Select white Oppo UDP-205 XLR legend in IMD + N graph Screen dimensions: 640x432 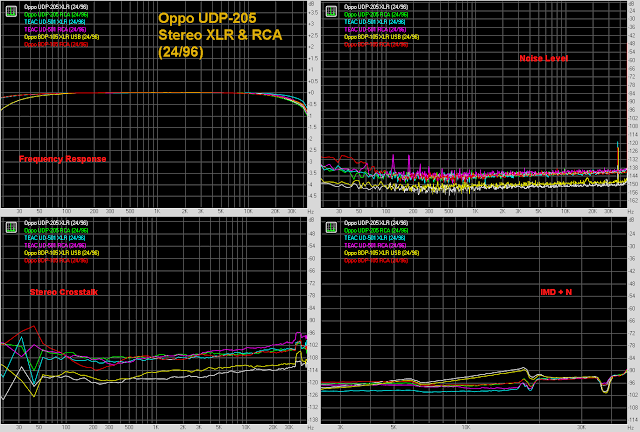376,223
